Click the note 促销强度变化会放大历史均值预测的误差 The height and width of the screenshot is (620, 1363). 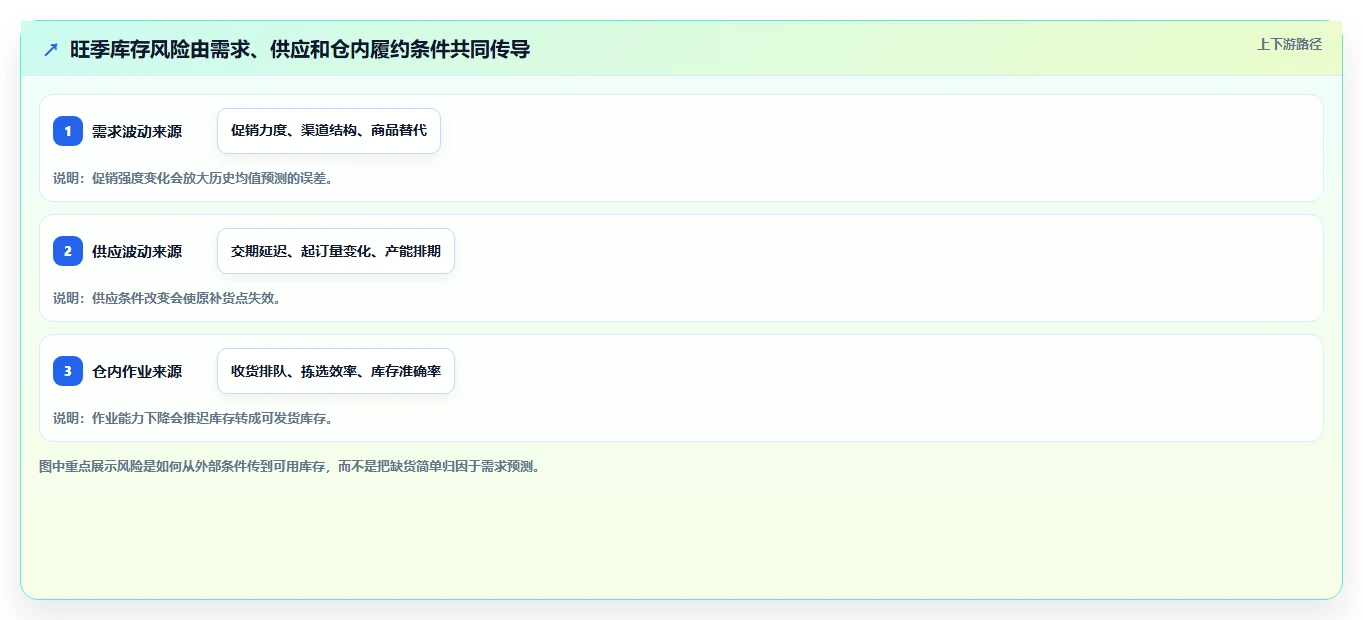pyautogui.click(x=193, y=178)
